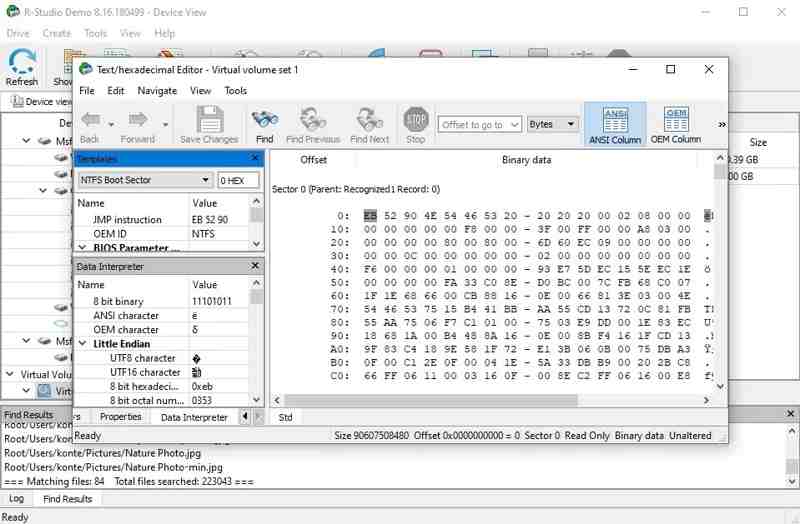Open the Forward history dropdown arrow
The width and height of the screenshot is (800, 524).
(x=165, y=124)
